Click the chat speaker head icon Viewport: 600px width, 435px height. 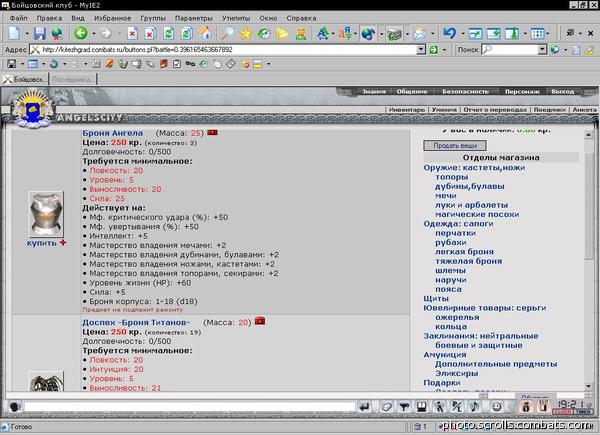pyautogui.click(x=15, y=406)
